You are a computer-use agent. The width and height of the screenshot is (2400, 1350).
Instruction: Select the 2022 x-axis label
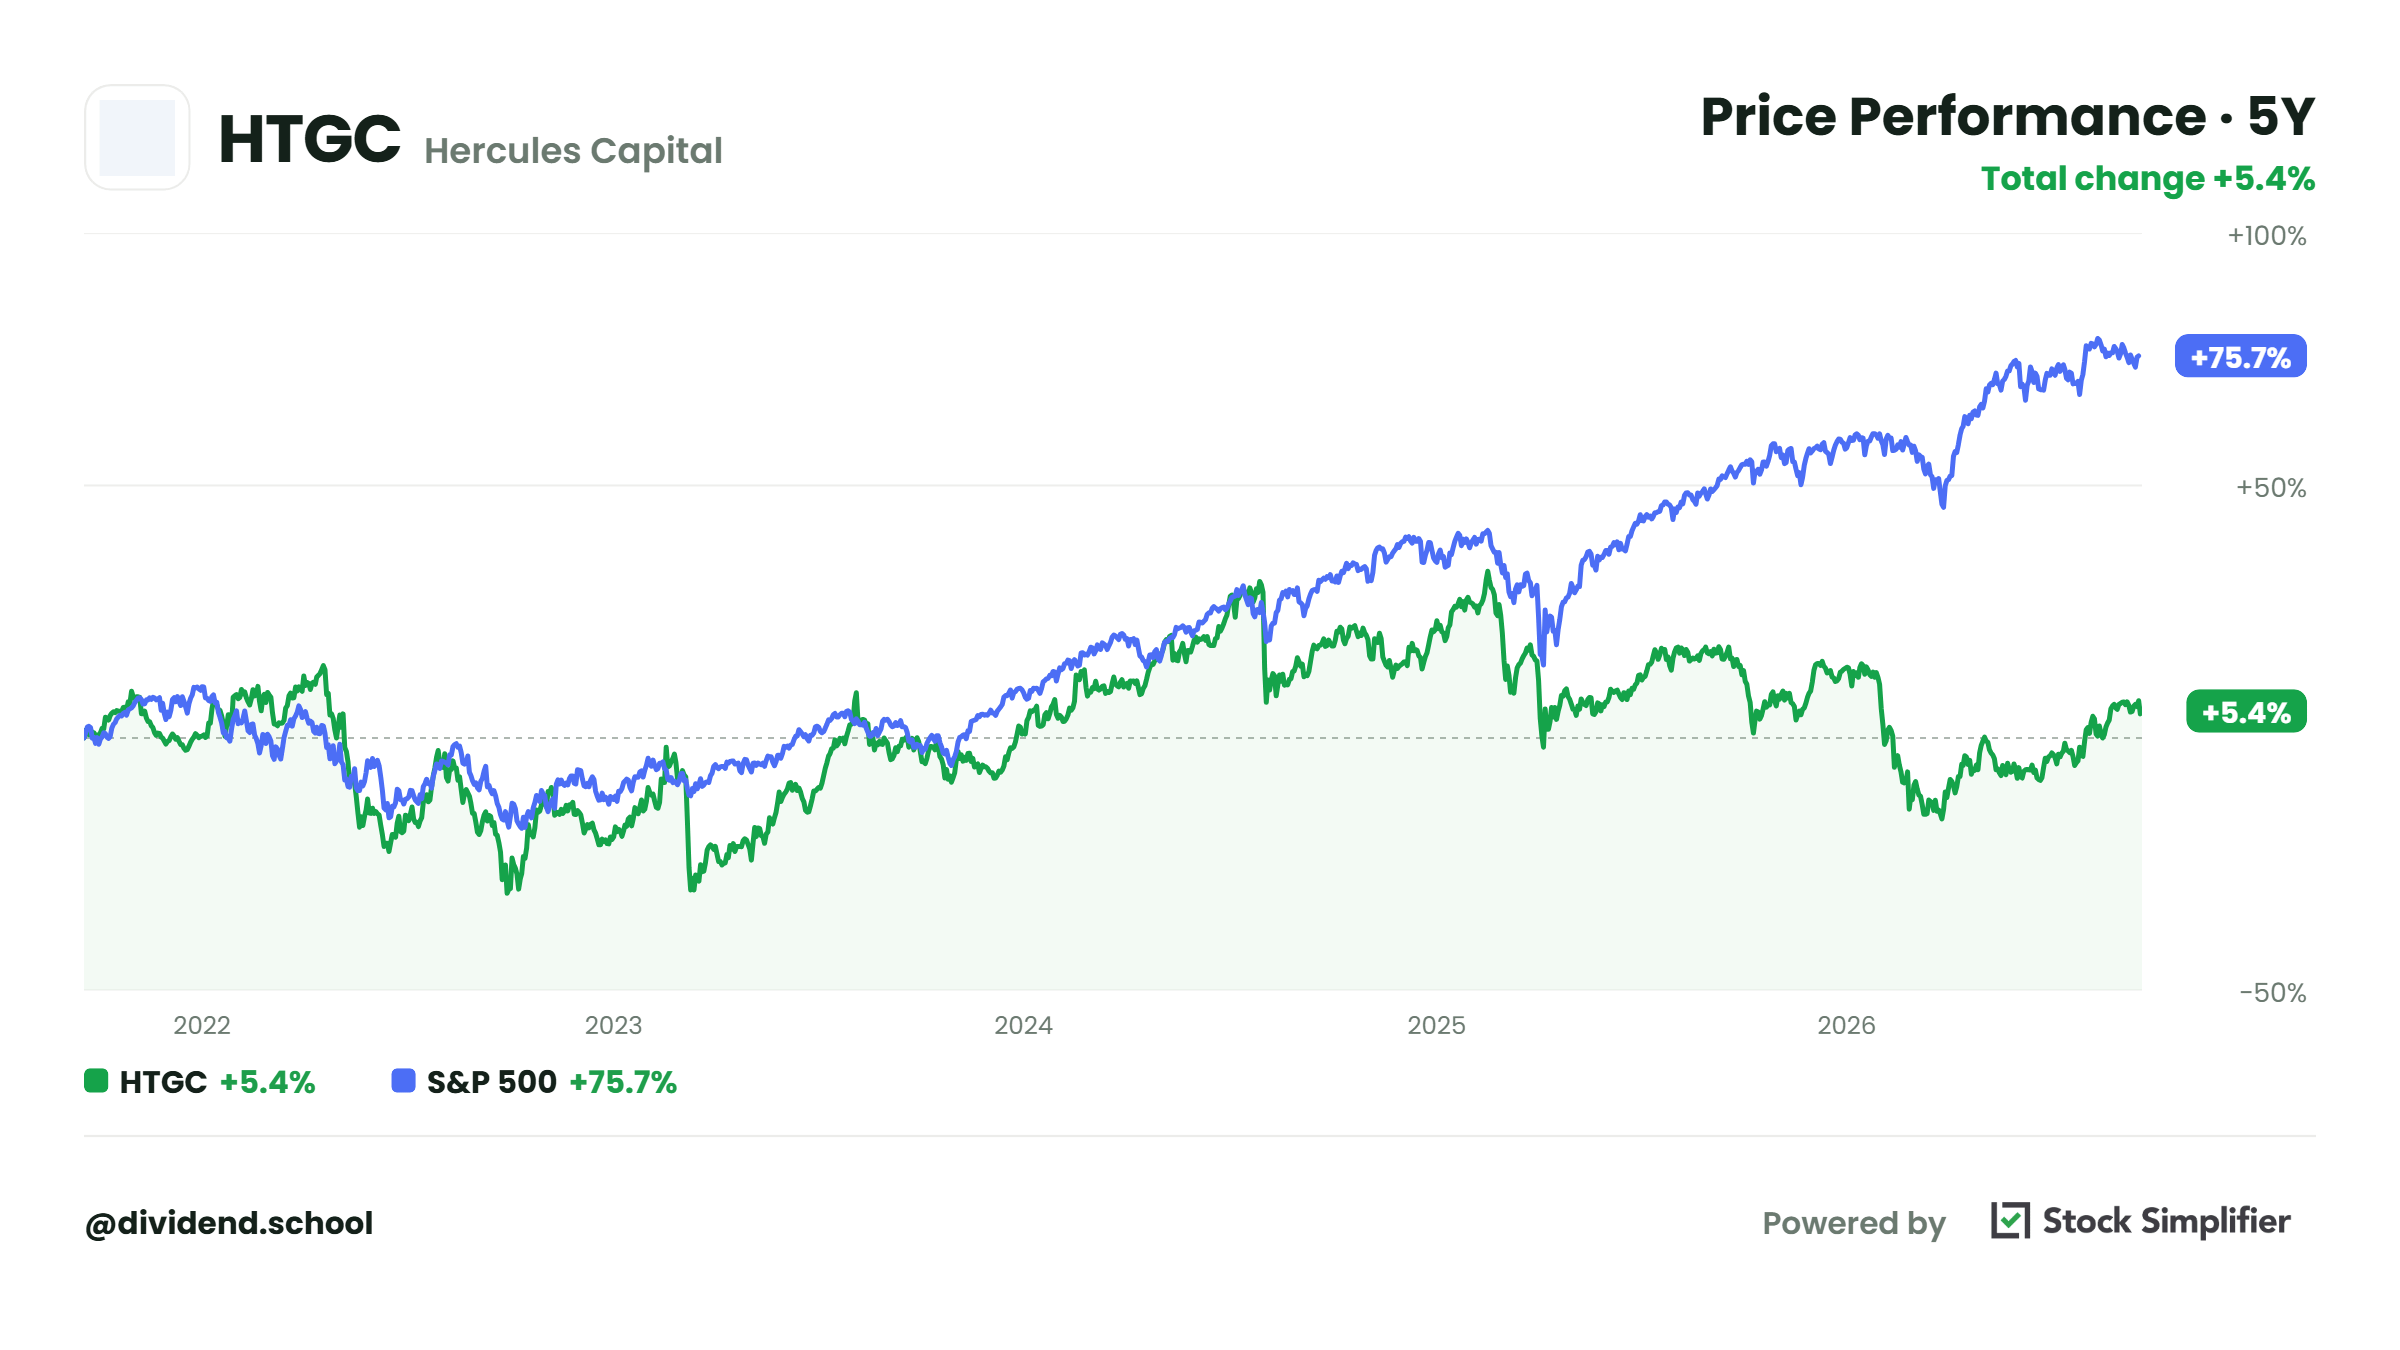click(x=202, y=1025)
